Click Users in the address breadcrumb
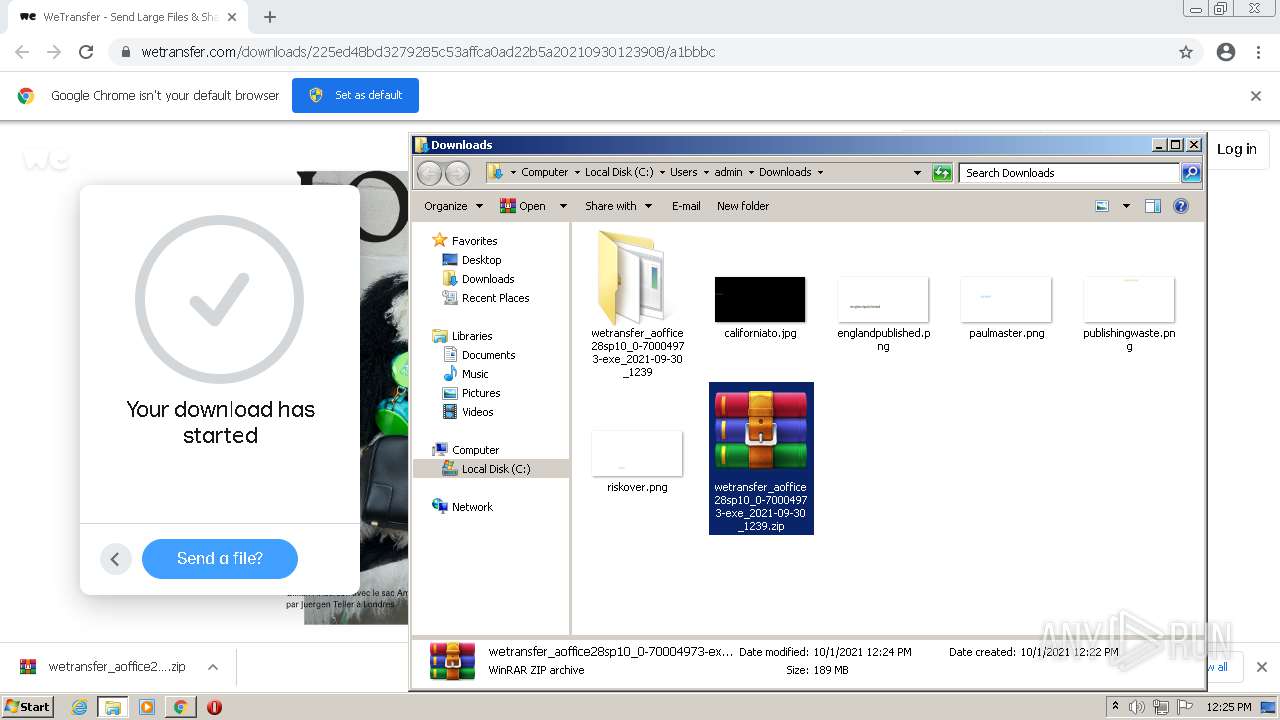This screenshot has height=720, width=1280. pyautogui.click(x=684, y=172)
